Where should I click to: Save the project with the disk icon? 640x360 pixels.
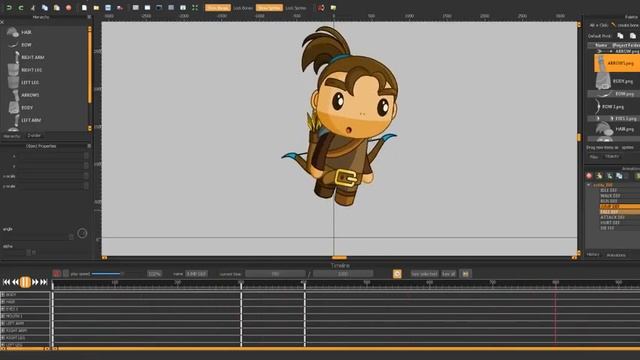click(x=108, y=8)
